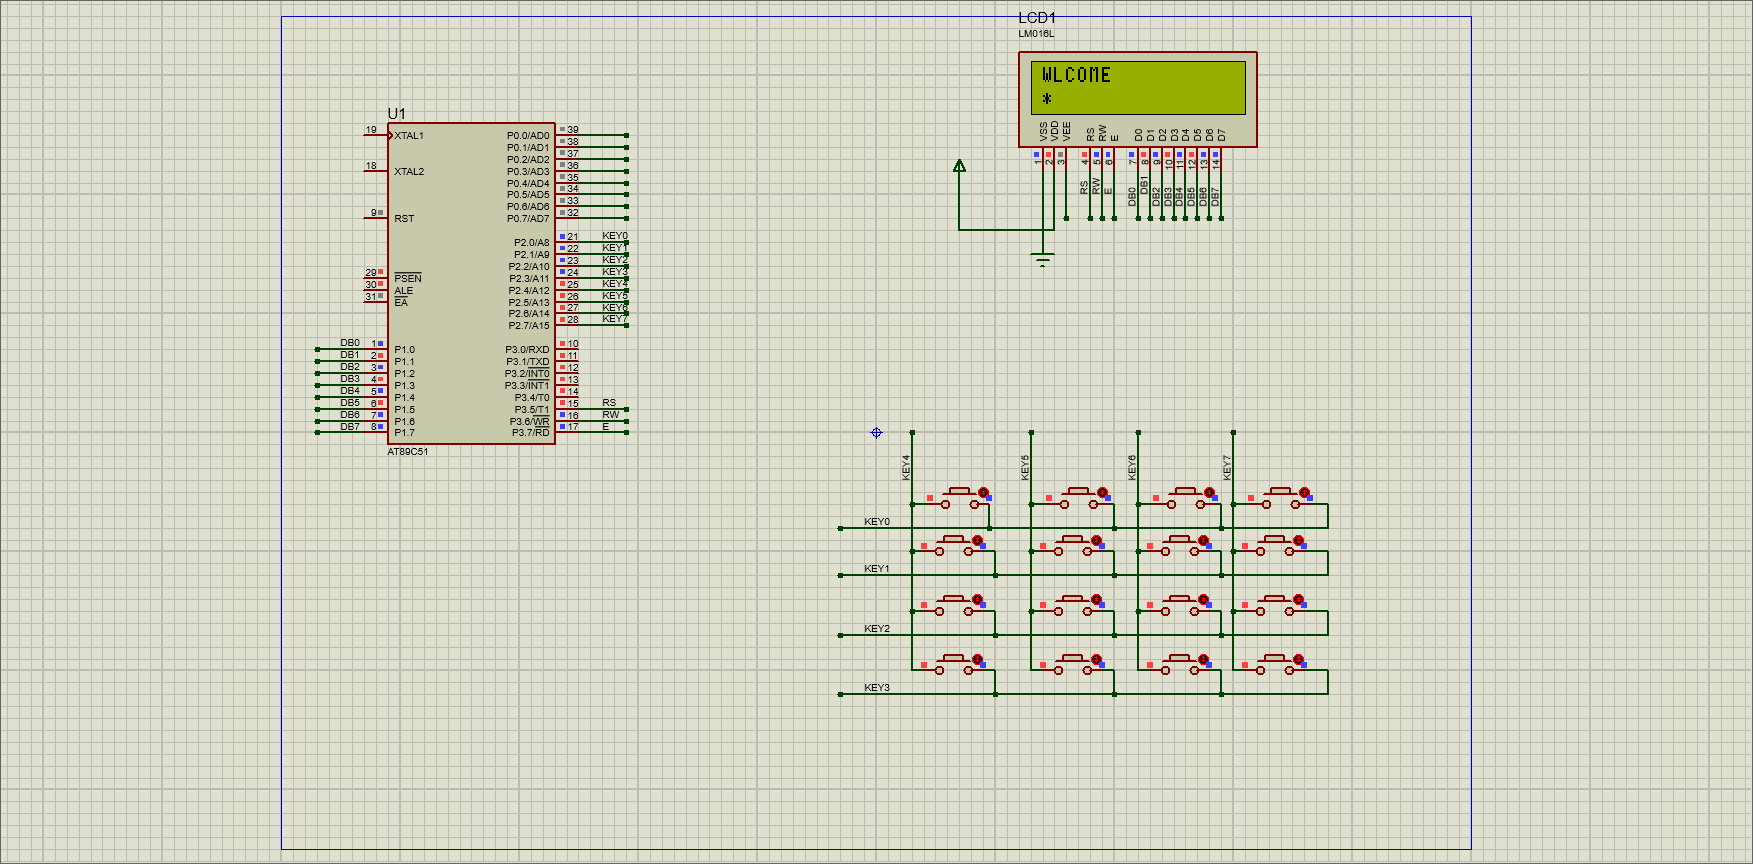
Task: Select the P0.7/AD7 pin label on U1
Action: coord(528,219)
